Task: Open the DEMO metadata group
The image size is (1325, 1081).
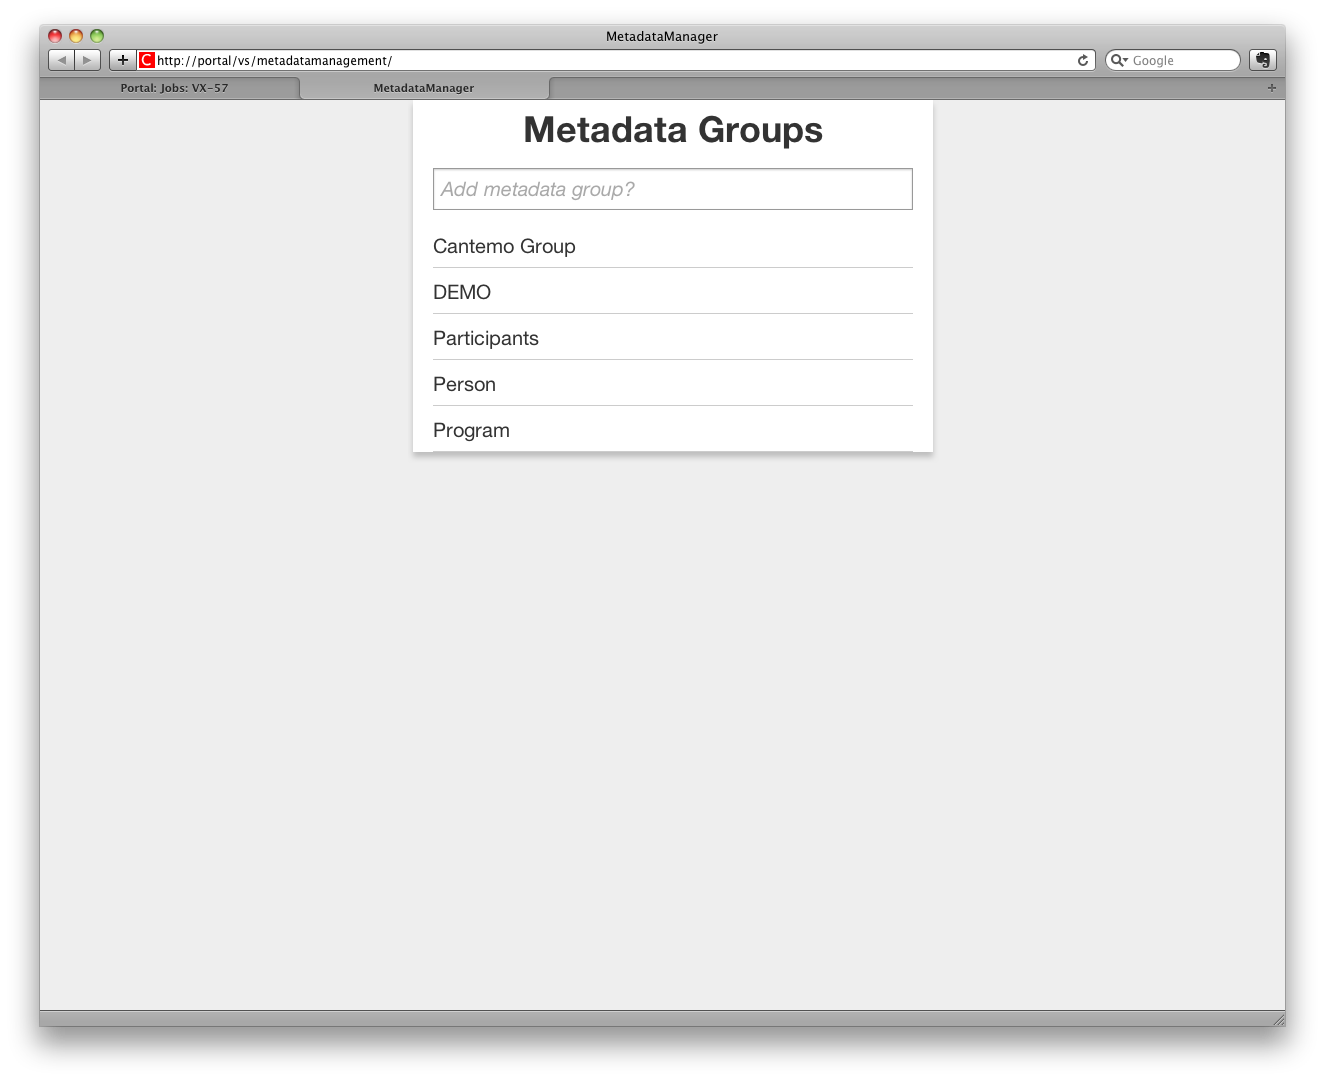Action: click(x=673, y=292)
